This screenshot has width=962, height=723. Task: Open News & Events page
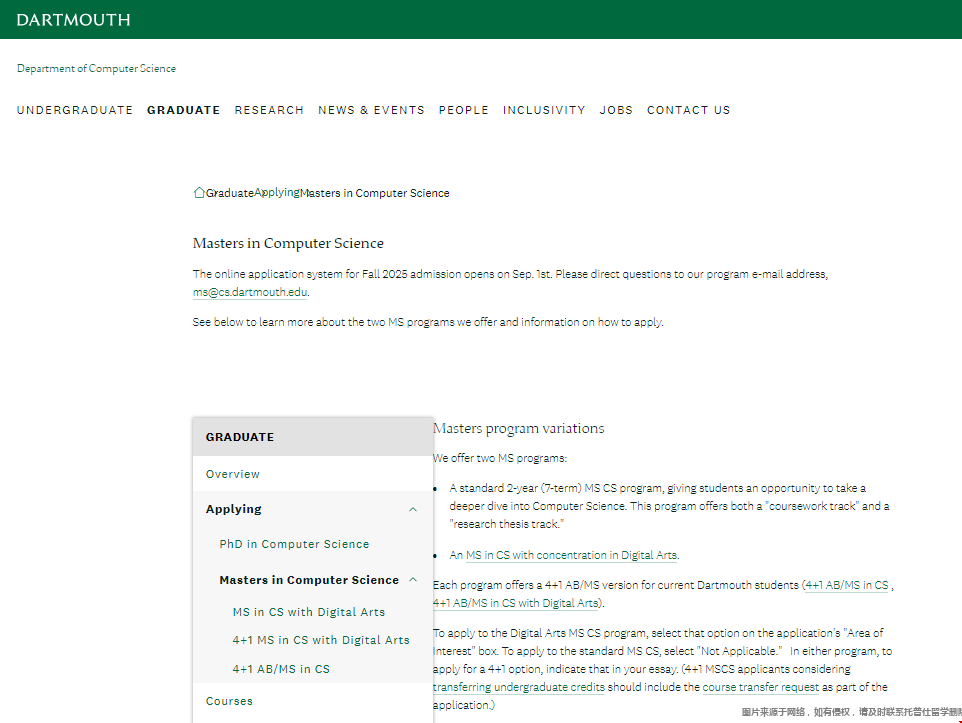371,110
